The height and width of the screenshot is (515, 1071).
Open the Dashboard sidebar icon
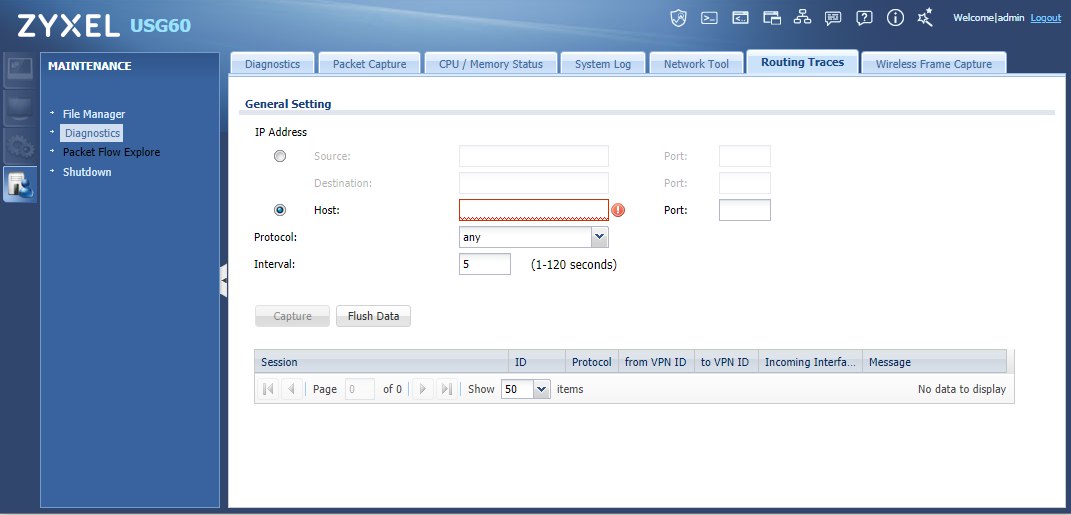[x=19, y=70]
